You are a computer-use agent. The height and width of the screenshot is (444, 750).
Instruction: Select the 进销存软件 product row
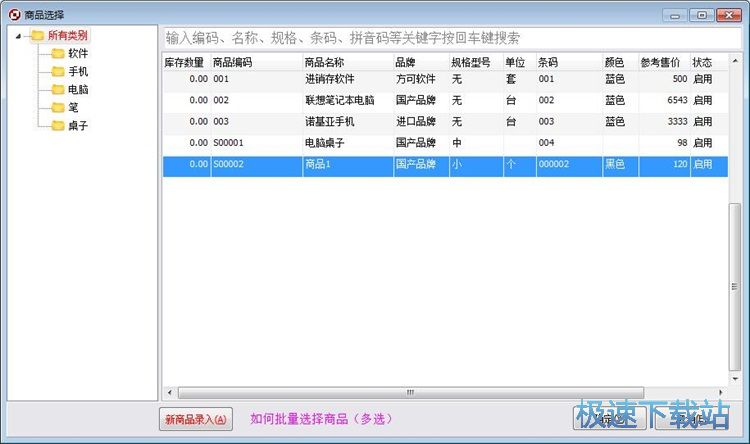tap(445, 79)
